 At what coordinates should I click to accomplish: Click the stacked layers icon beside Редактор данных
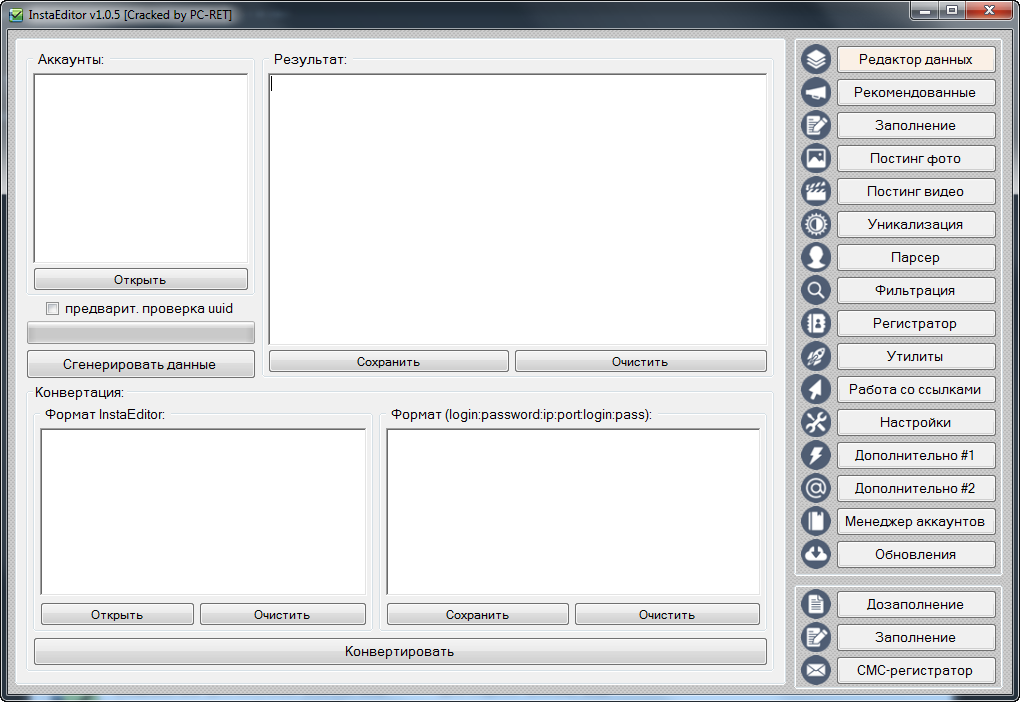(816, 60)
